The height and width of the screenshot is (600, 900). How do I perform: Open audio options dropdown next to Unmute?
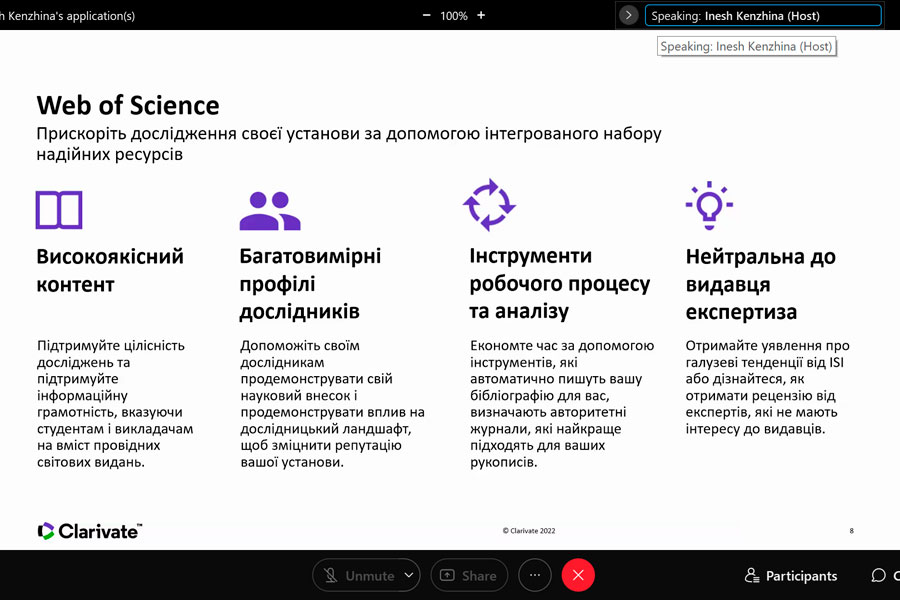(409, 575)
